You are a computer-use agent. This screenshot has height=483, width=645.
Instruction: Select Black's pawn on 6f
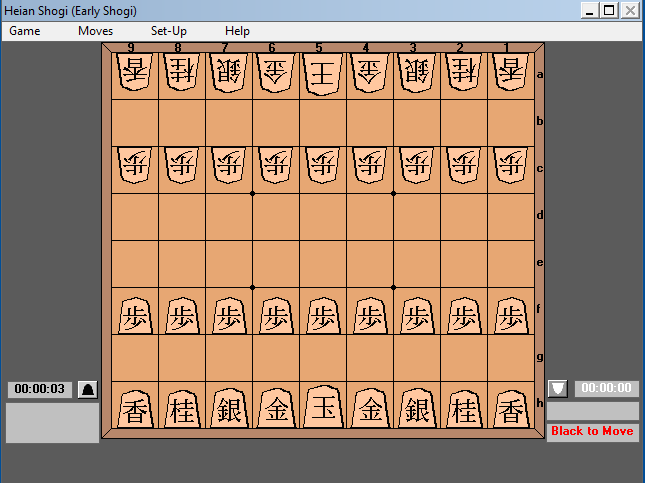click(x=276, y=316)
